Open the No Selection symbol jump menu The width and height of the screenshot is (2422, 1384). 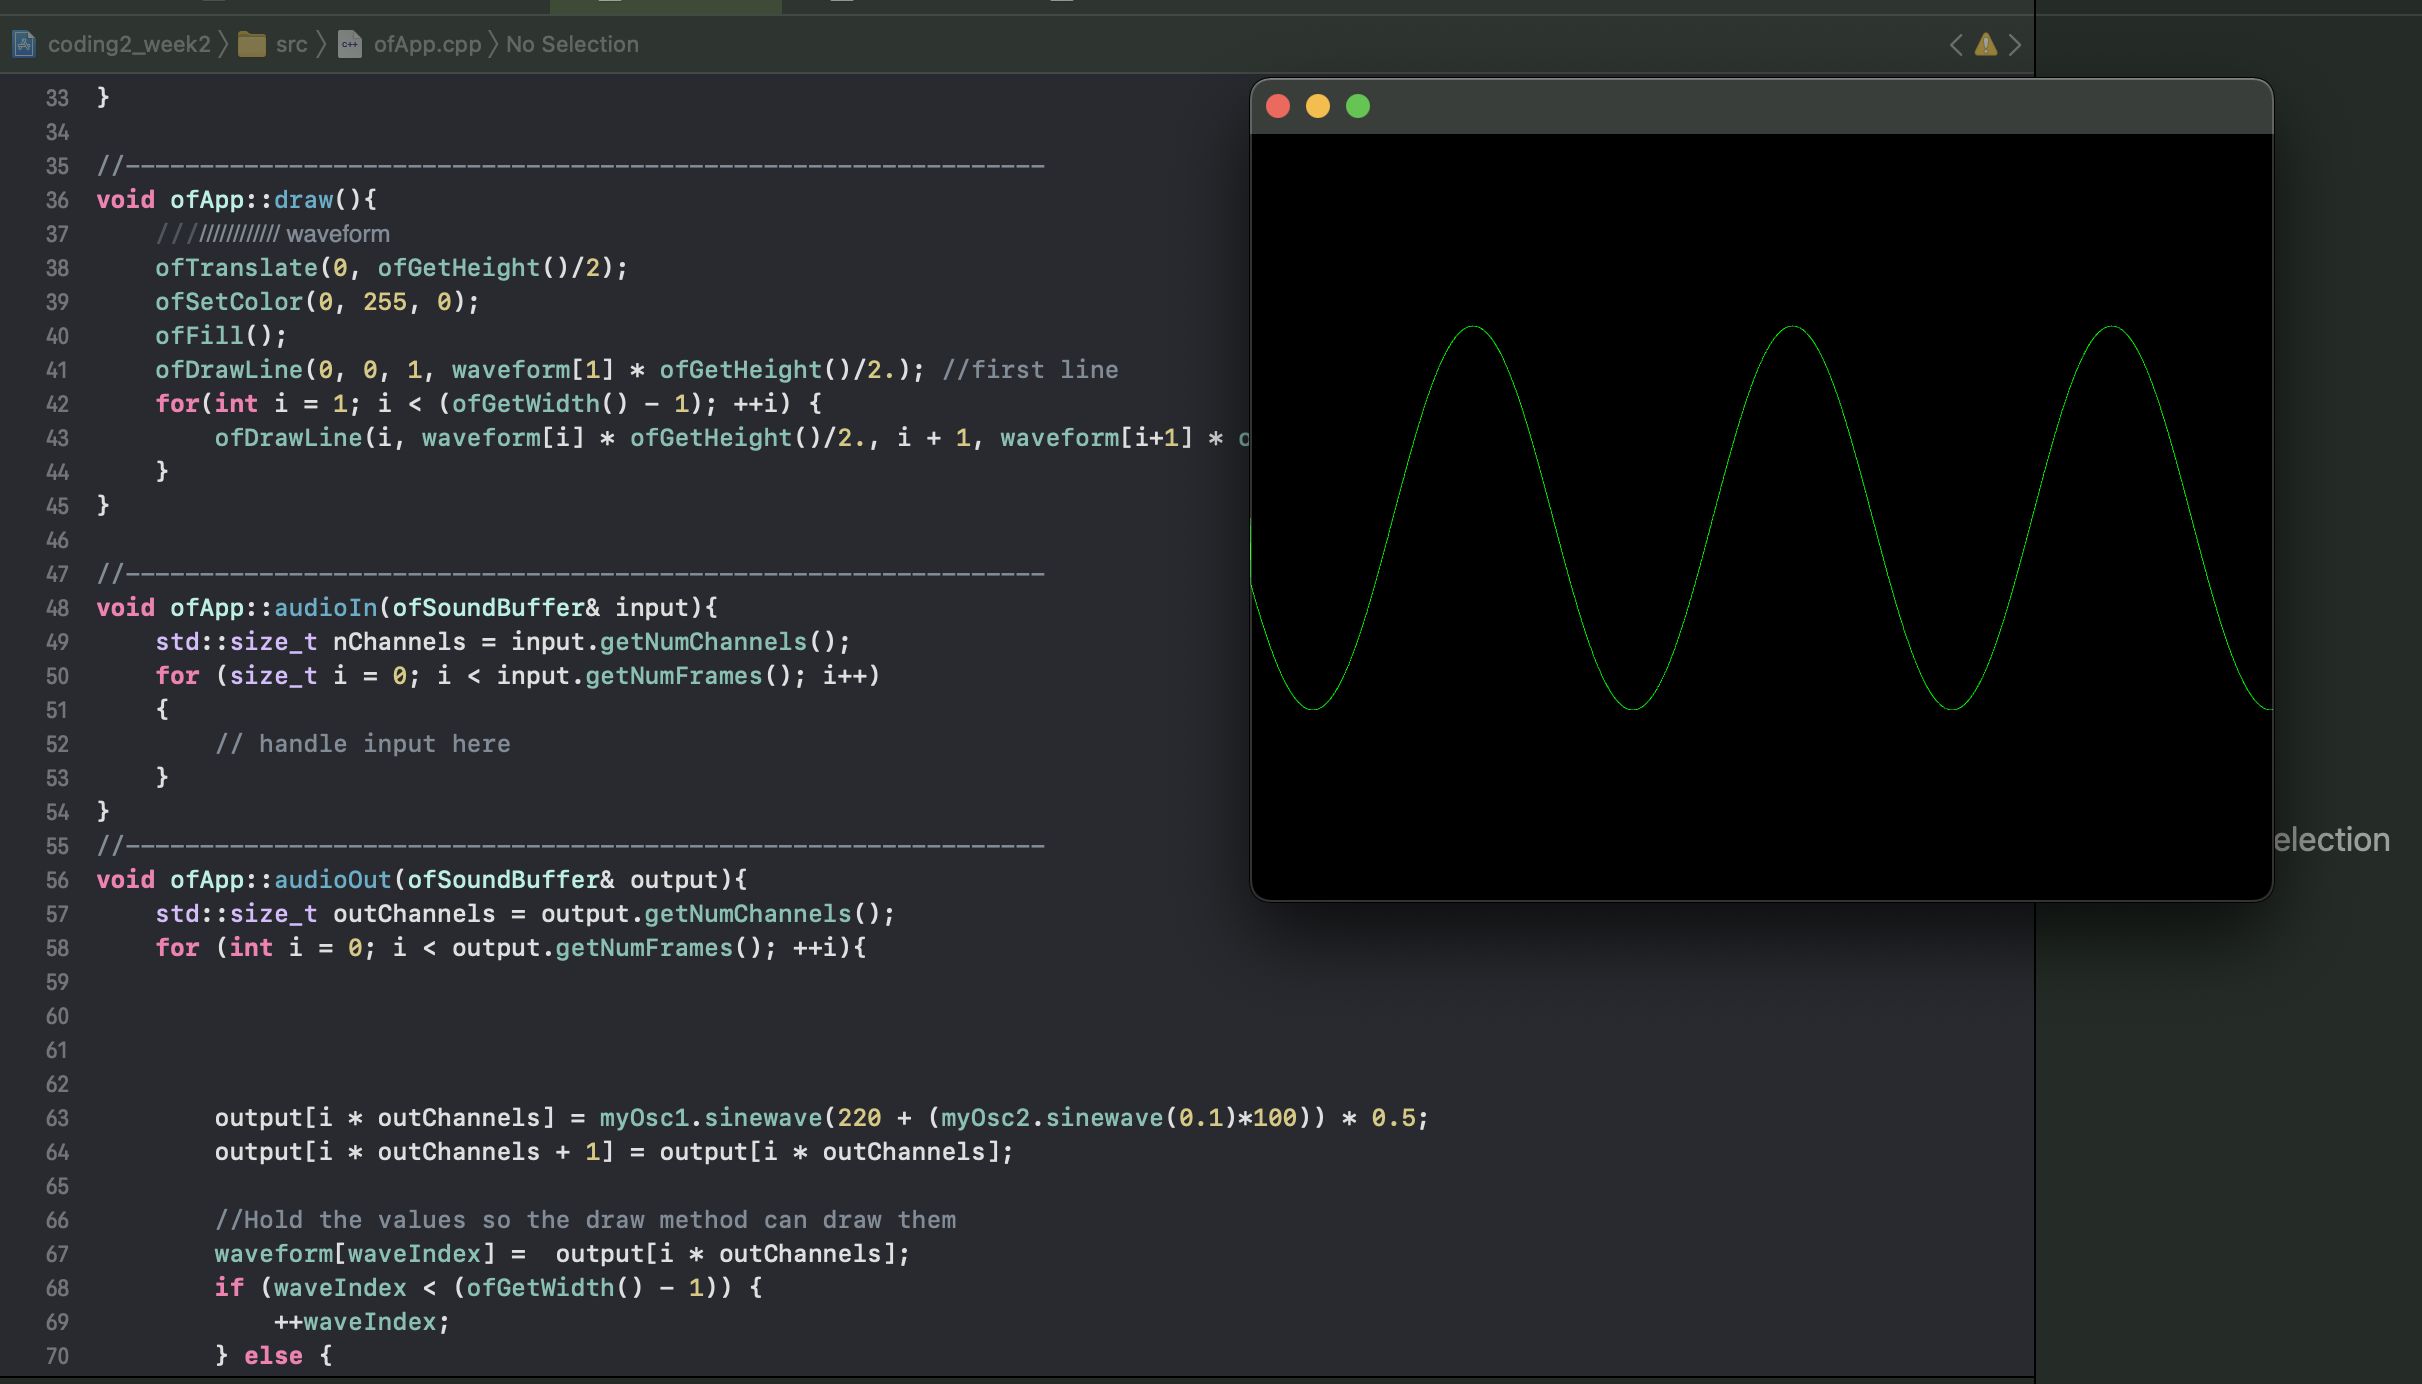point(572,44)
